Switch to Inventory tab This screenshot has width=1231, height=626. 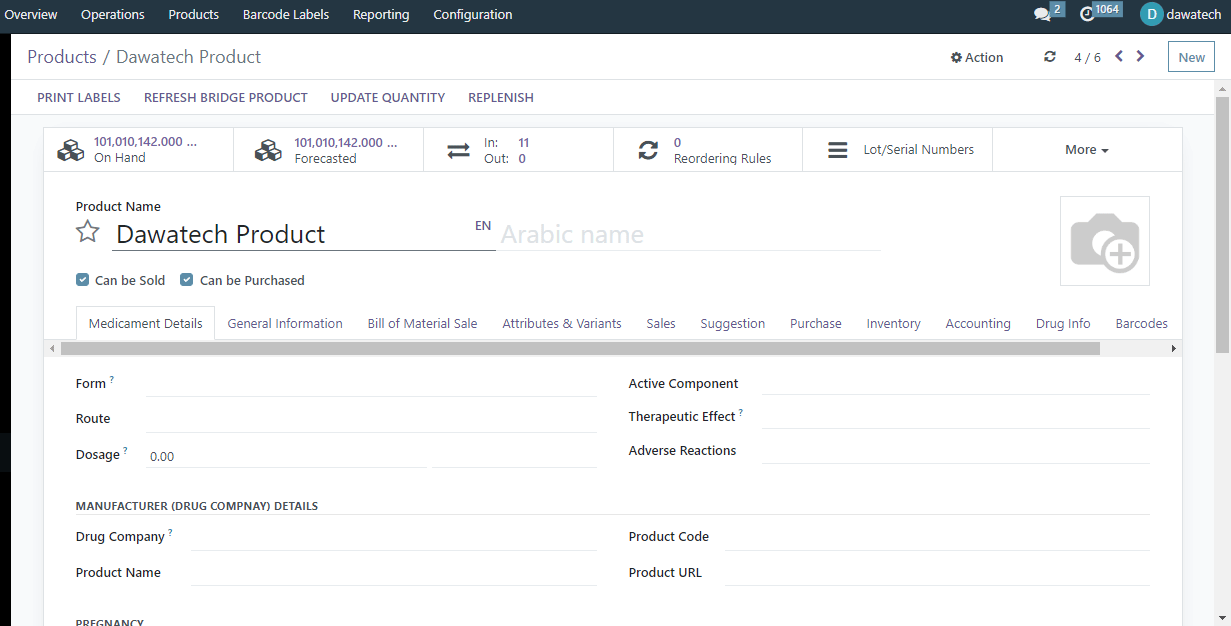tap(894, 323)
